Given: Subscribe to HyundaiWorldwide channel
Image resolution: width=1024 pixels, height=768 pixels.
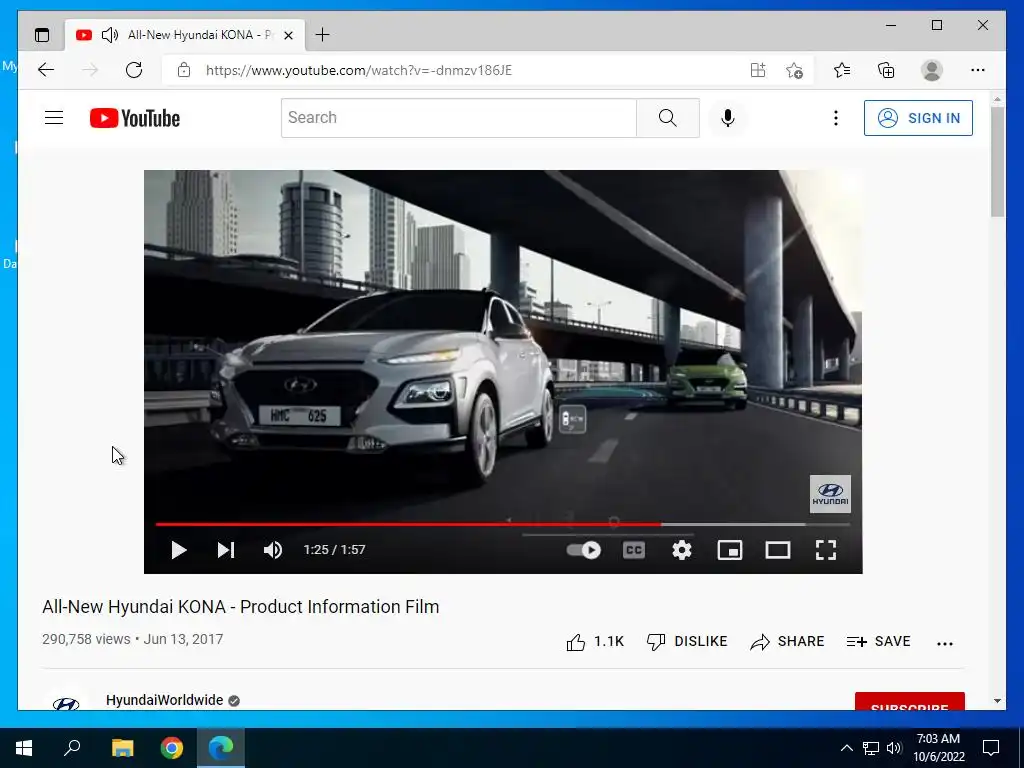Looking at the screenshot, I should pos(910,703).
